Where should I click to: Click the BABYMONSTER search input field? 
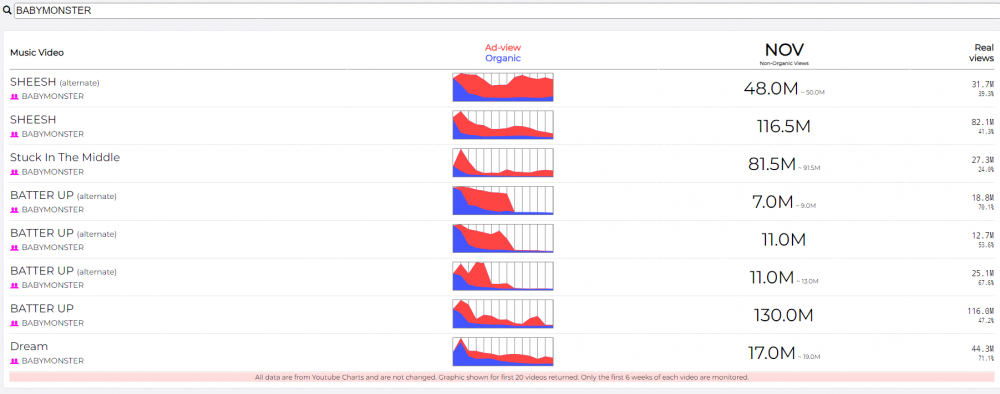coord(507,11)
